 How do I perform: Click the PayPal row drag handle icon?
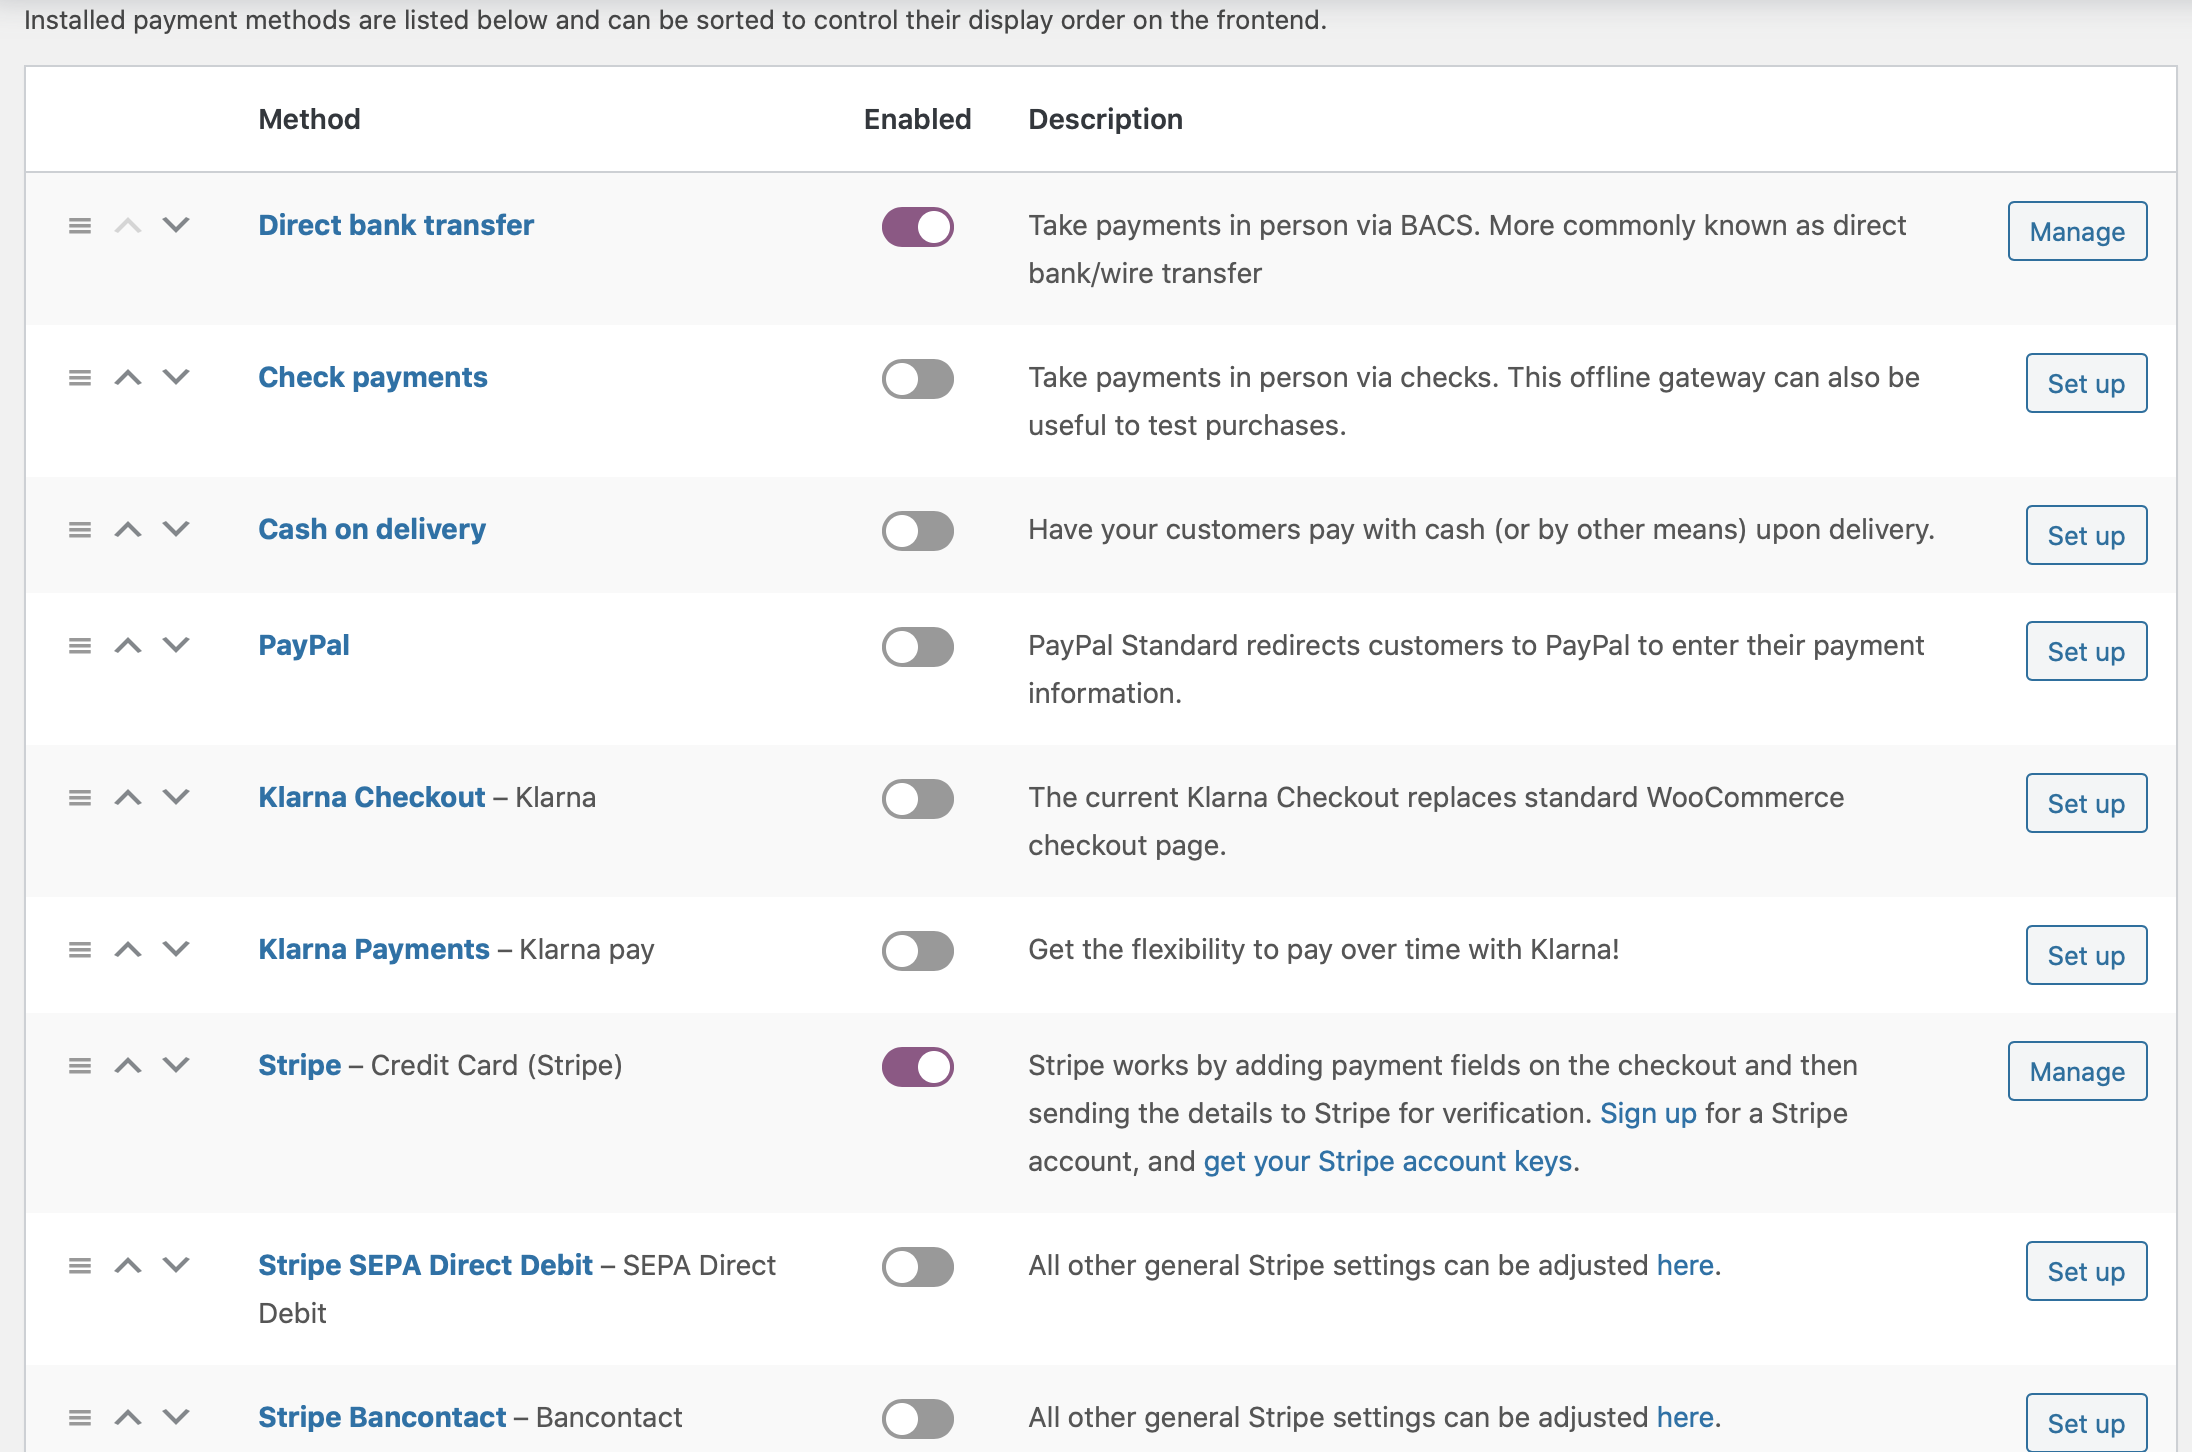coord(79,646)
